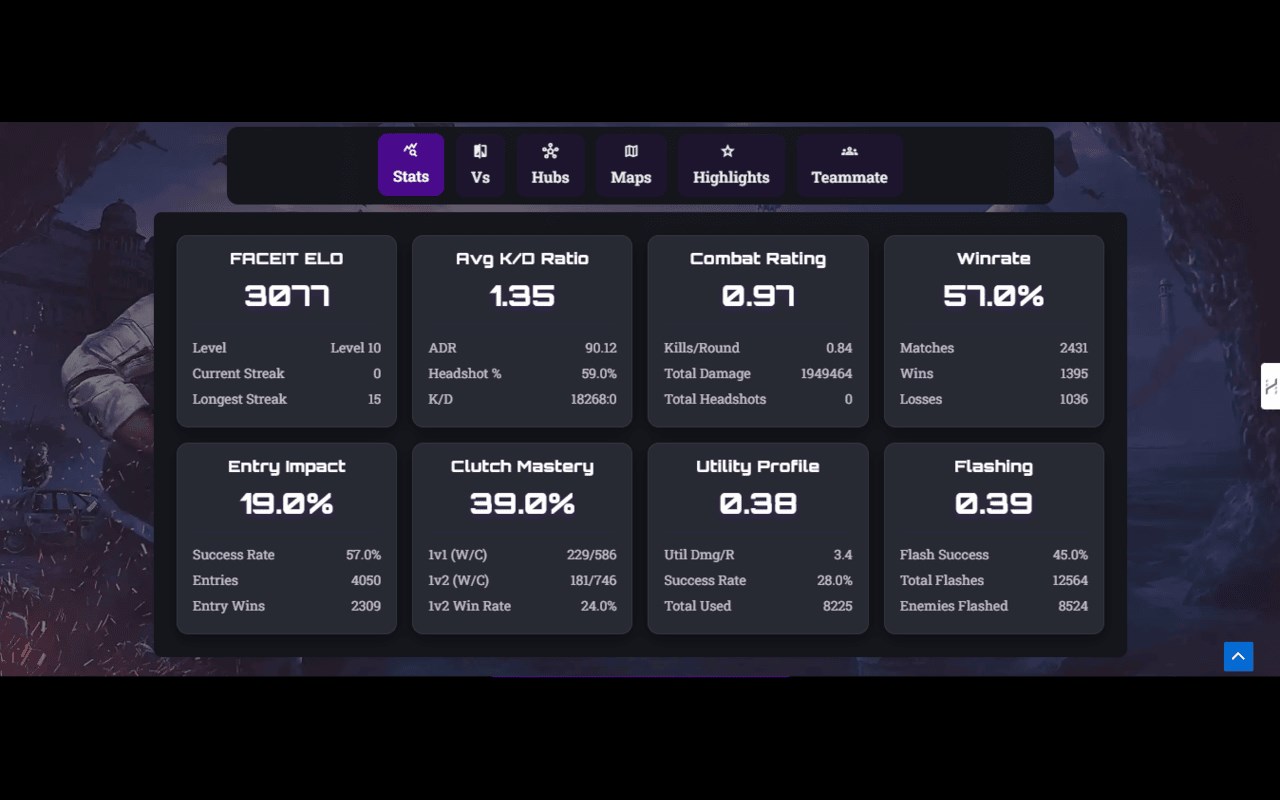Switch to the Vs tab
This screenshot has width=1280, height=800.
480,164
